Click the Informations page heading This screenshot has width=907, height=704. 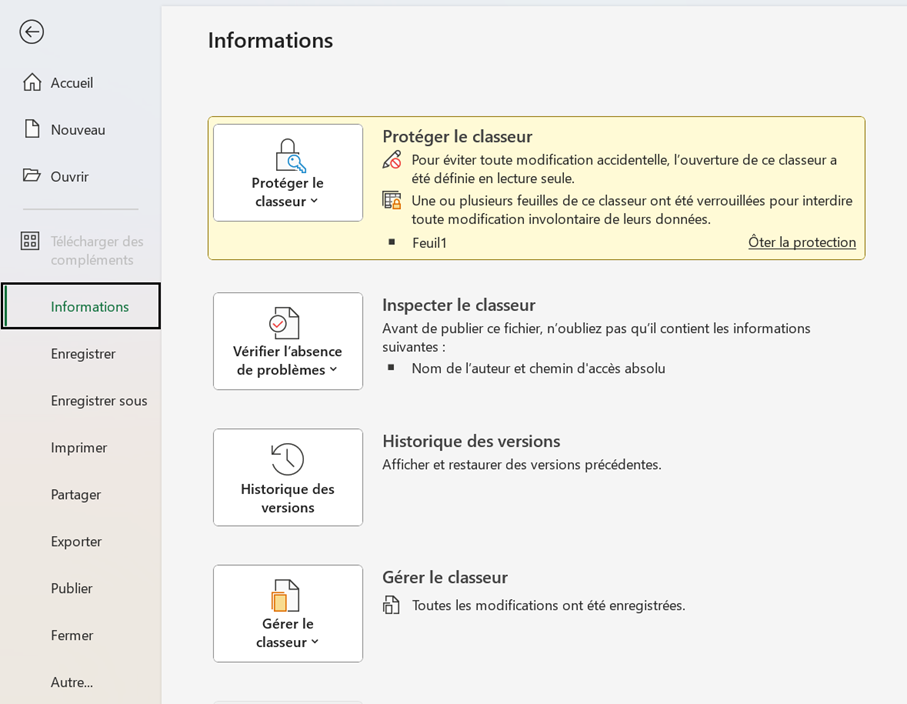(270, 40)
